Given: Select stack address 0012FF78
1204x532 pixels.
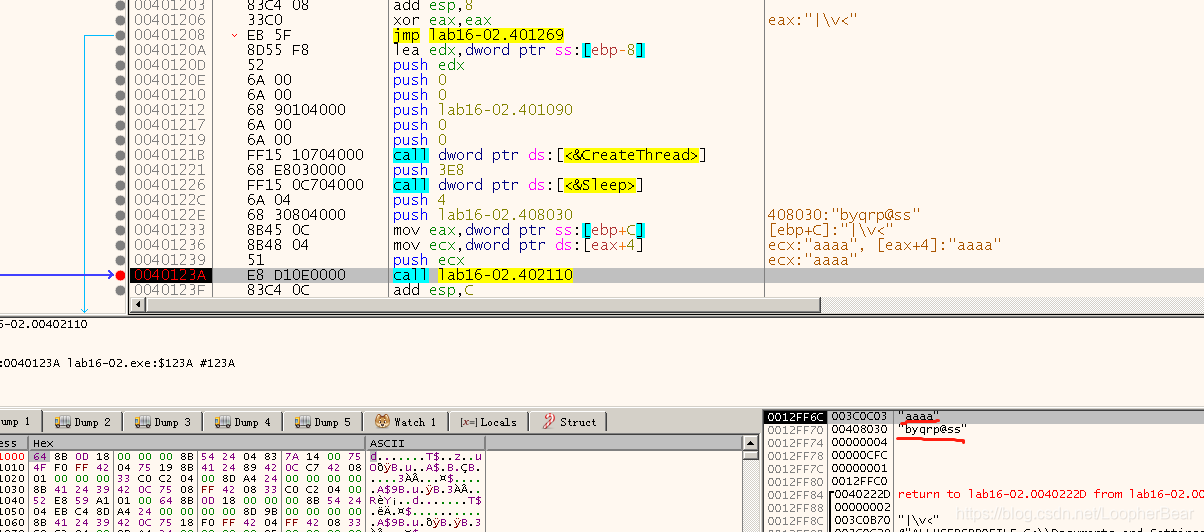Looking at the screenshot, I should tap(794, 455).
